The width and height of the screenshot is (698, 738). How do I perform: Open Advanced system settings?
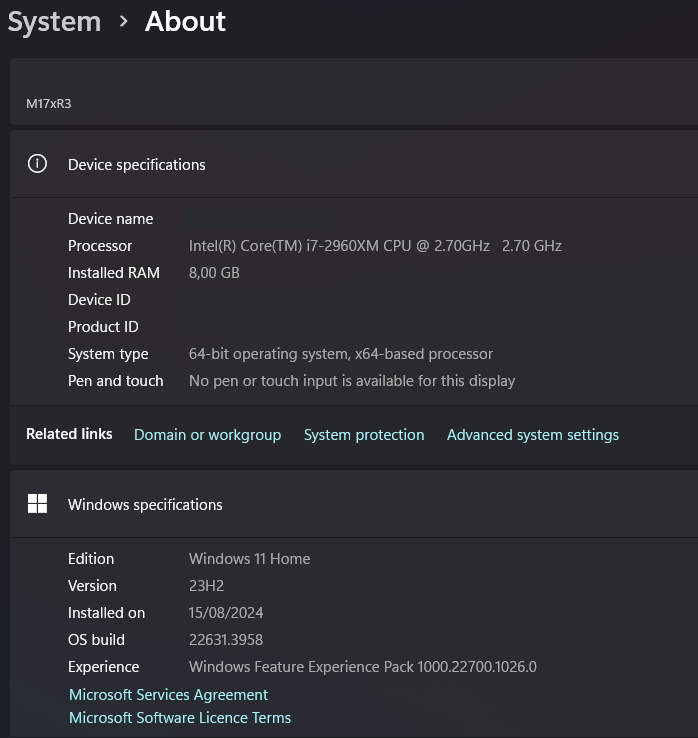(533, 435)
